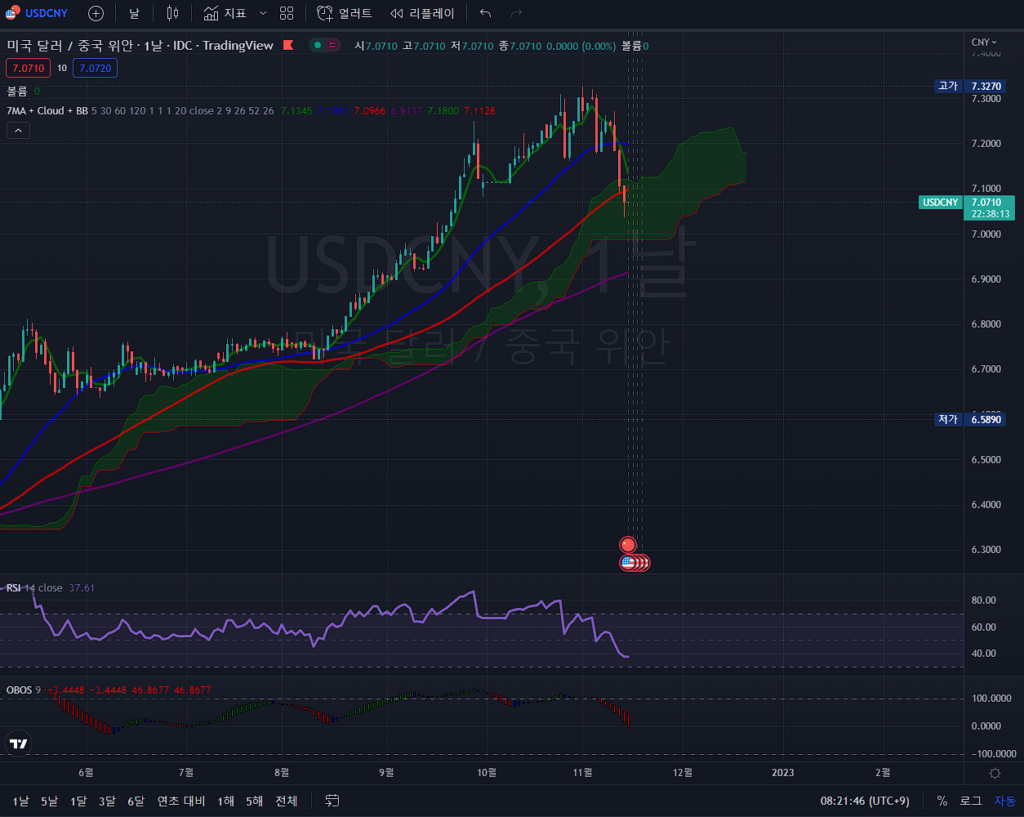Open the 날 timeframe interval dropdown
The image size is (1024, 817).
click(134, 13)
